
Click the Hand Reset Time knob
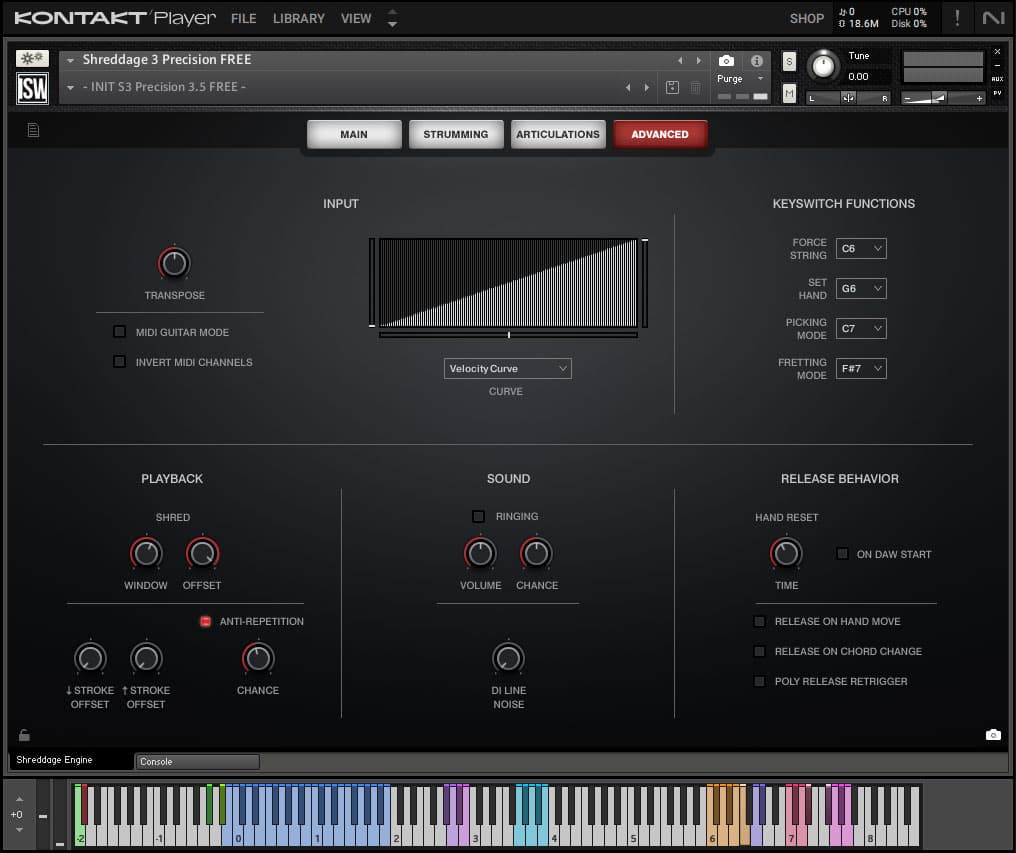[787, 554]
